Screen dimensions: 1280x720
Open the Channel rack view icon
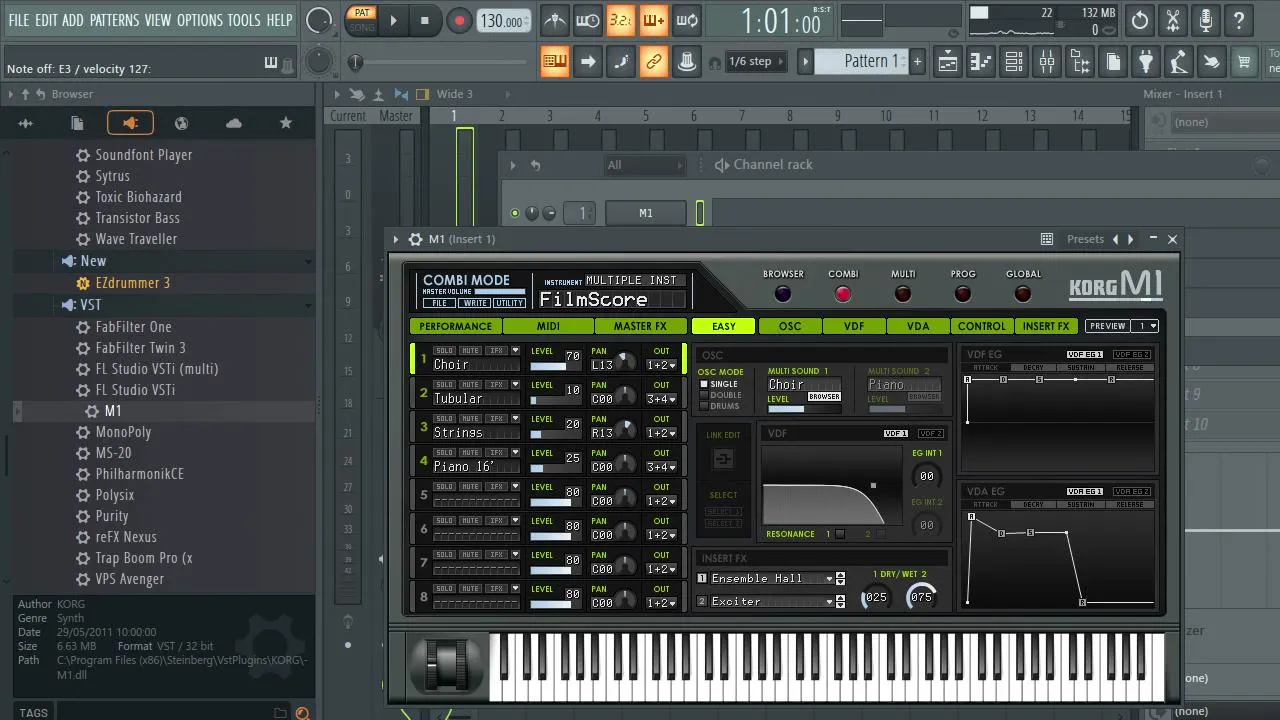[1014, 62]
